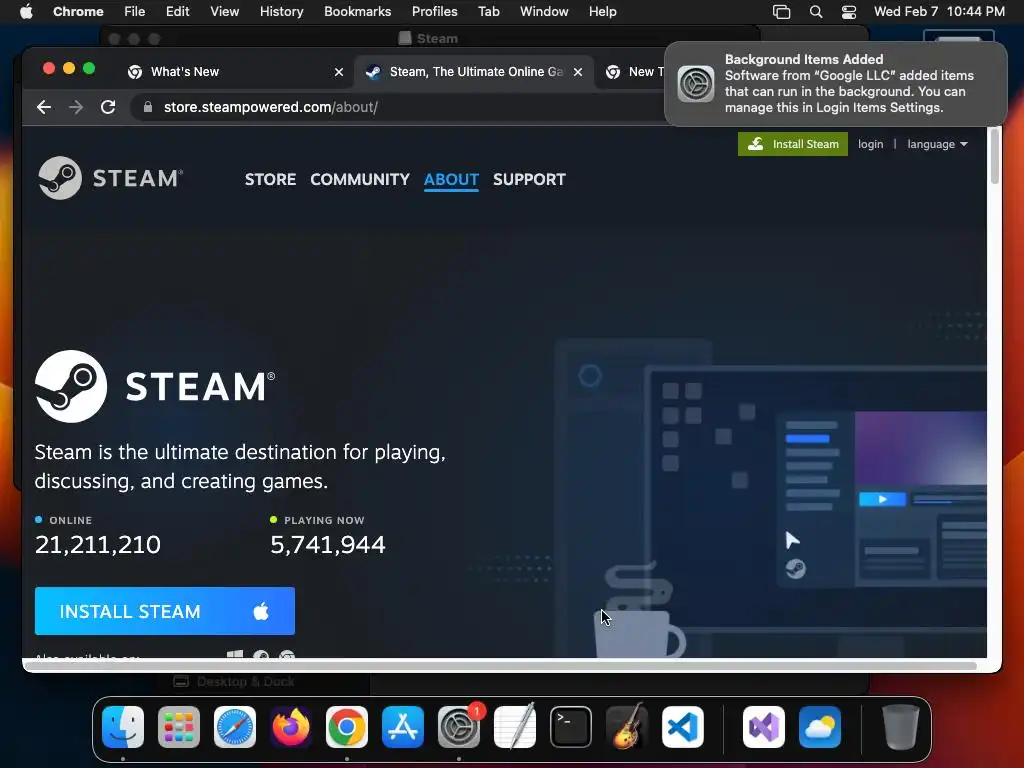The height and width of the screenshot is (768, 1024).
Task: Open App Store from the dock
Action: pyautogui.click(x=403, y=727)
